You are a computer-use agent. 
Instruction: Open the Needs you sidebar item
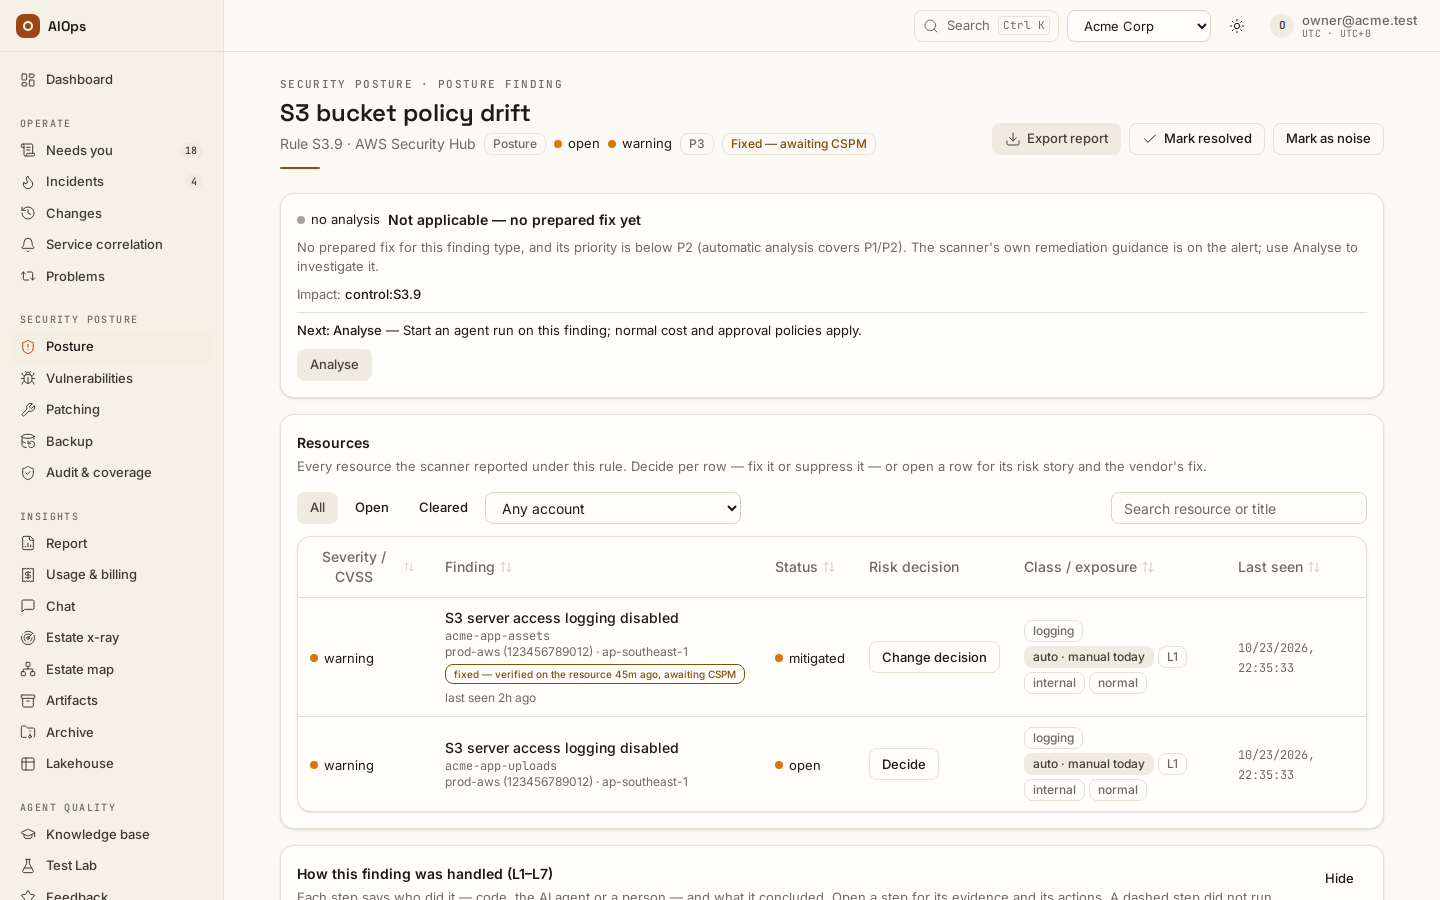112,151
